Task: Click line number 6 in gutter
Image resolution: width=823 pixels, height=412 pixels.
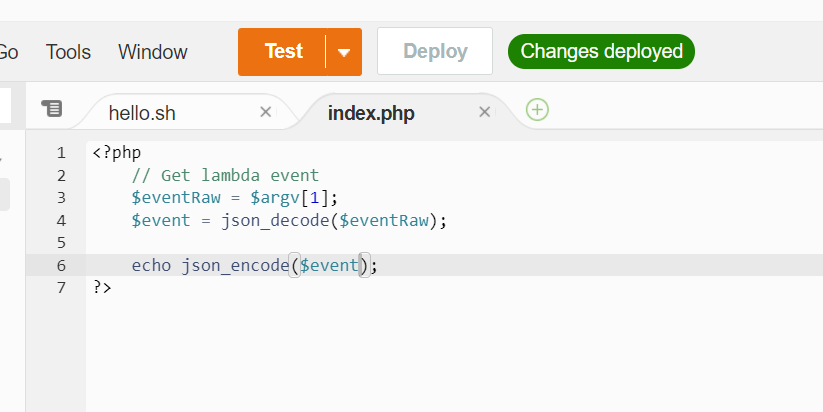Action: pyautogui.click(x=61, y=266)
